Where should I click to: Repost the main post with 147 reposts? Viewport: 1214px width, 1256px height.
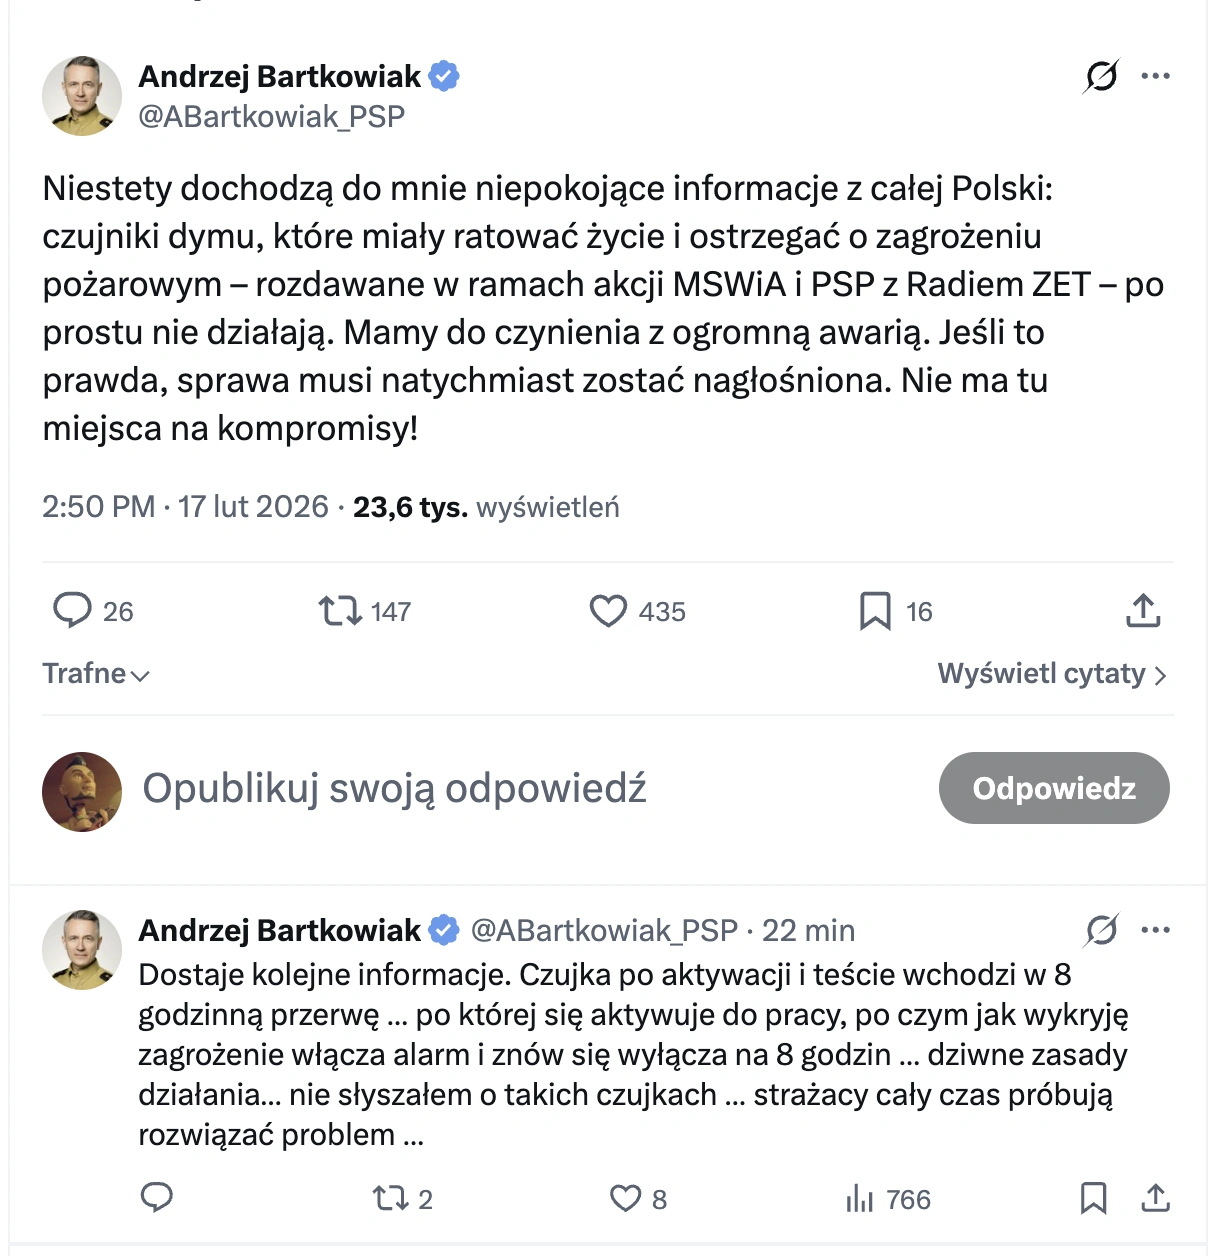[x=340, y=610]
